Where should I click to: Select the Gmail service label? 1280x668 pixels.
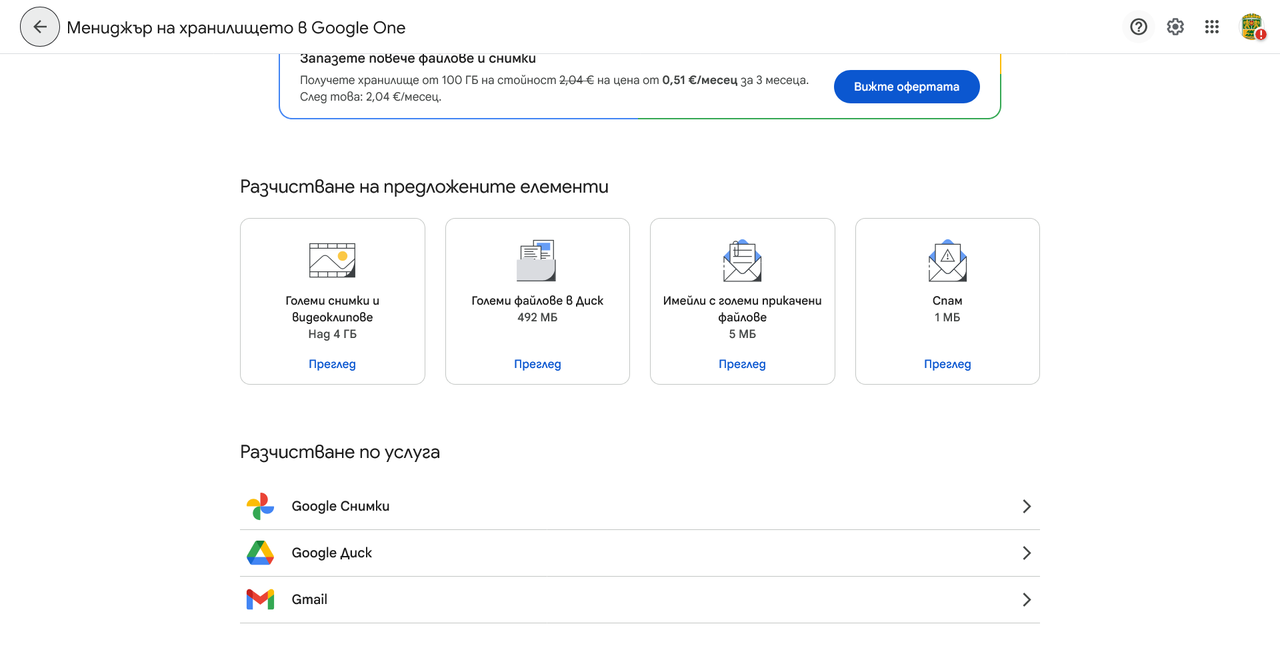tap(309, 599)
